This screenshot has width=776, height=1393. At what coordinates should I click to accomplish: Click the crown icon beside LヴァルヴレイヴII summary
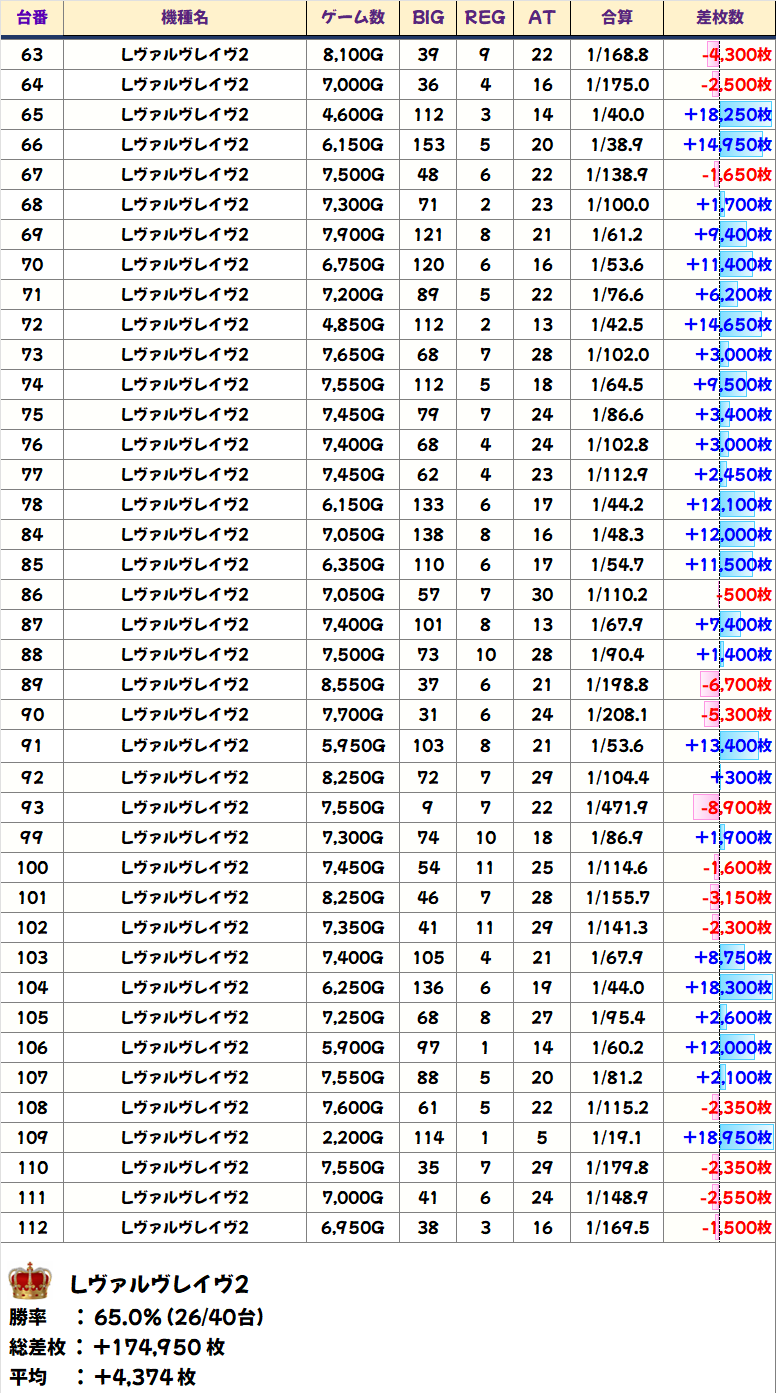pyautogui.click(x=29, y=1280)
